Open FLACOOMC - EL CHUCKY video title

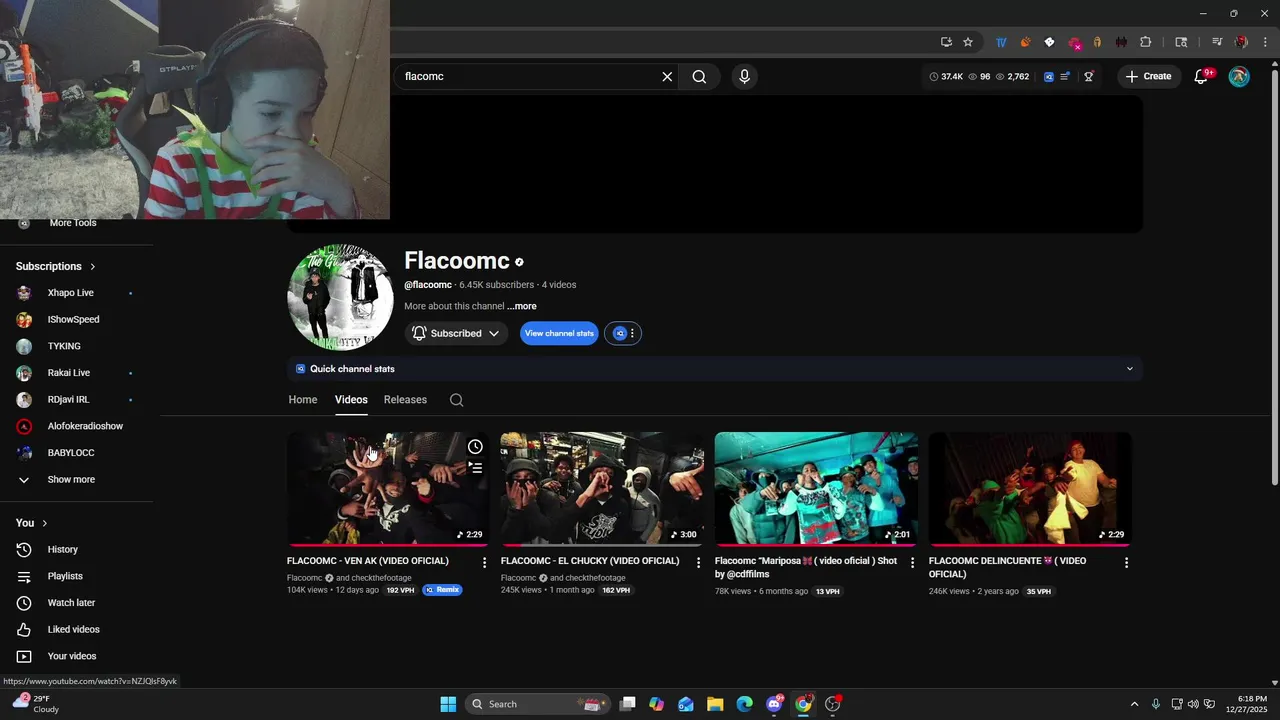[588, 561]
